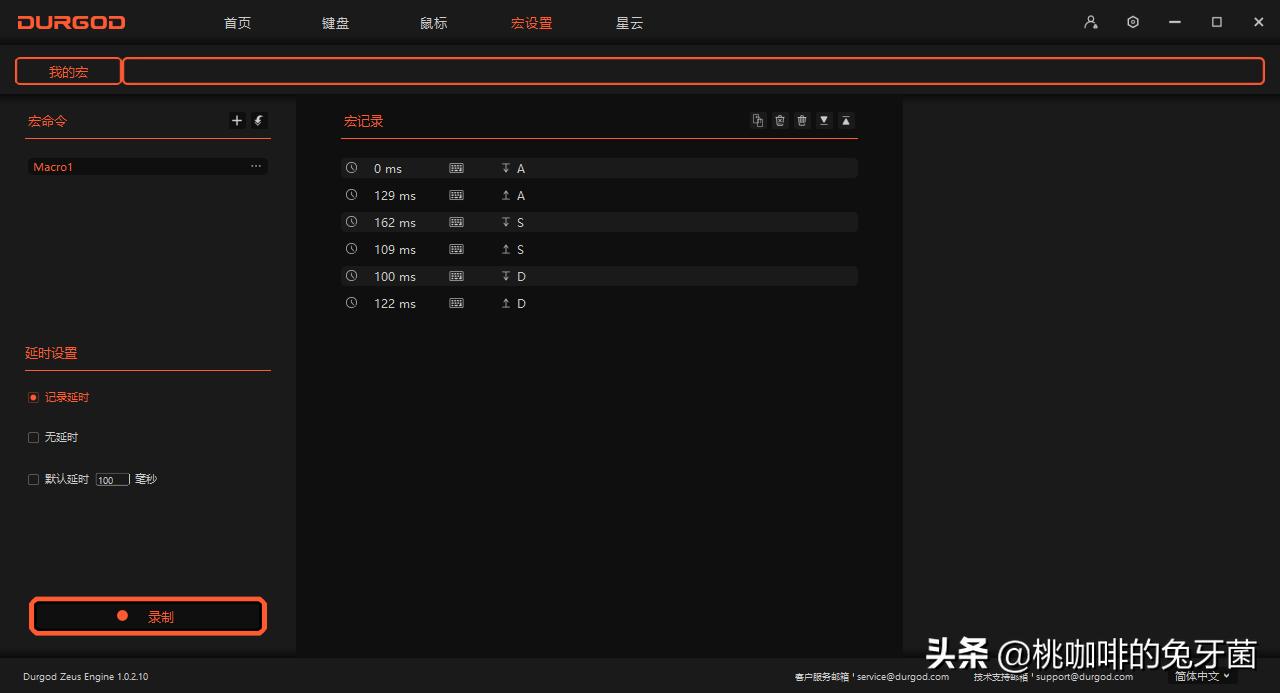Open the 简体中文 language dropdown
The height and width of the screenshot is (693, 1280).
[x=1199, y=676]
